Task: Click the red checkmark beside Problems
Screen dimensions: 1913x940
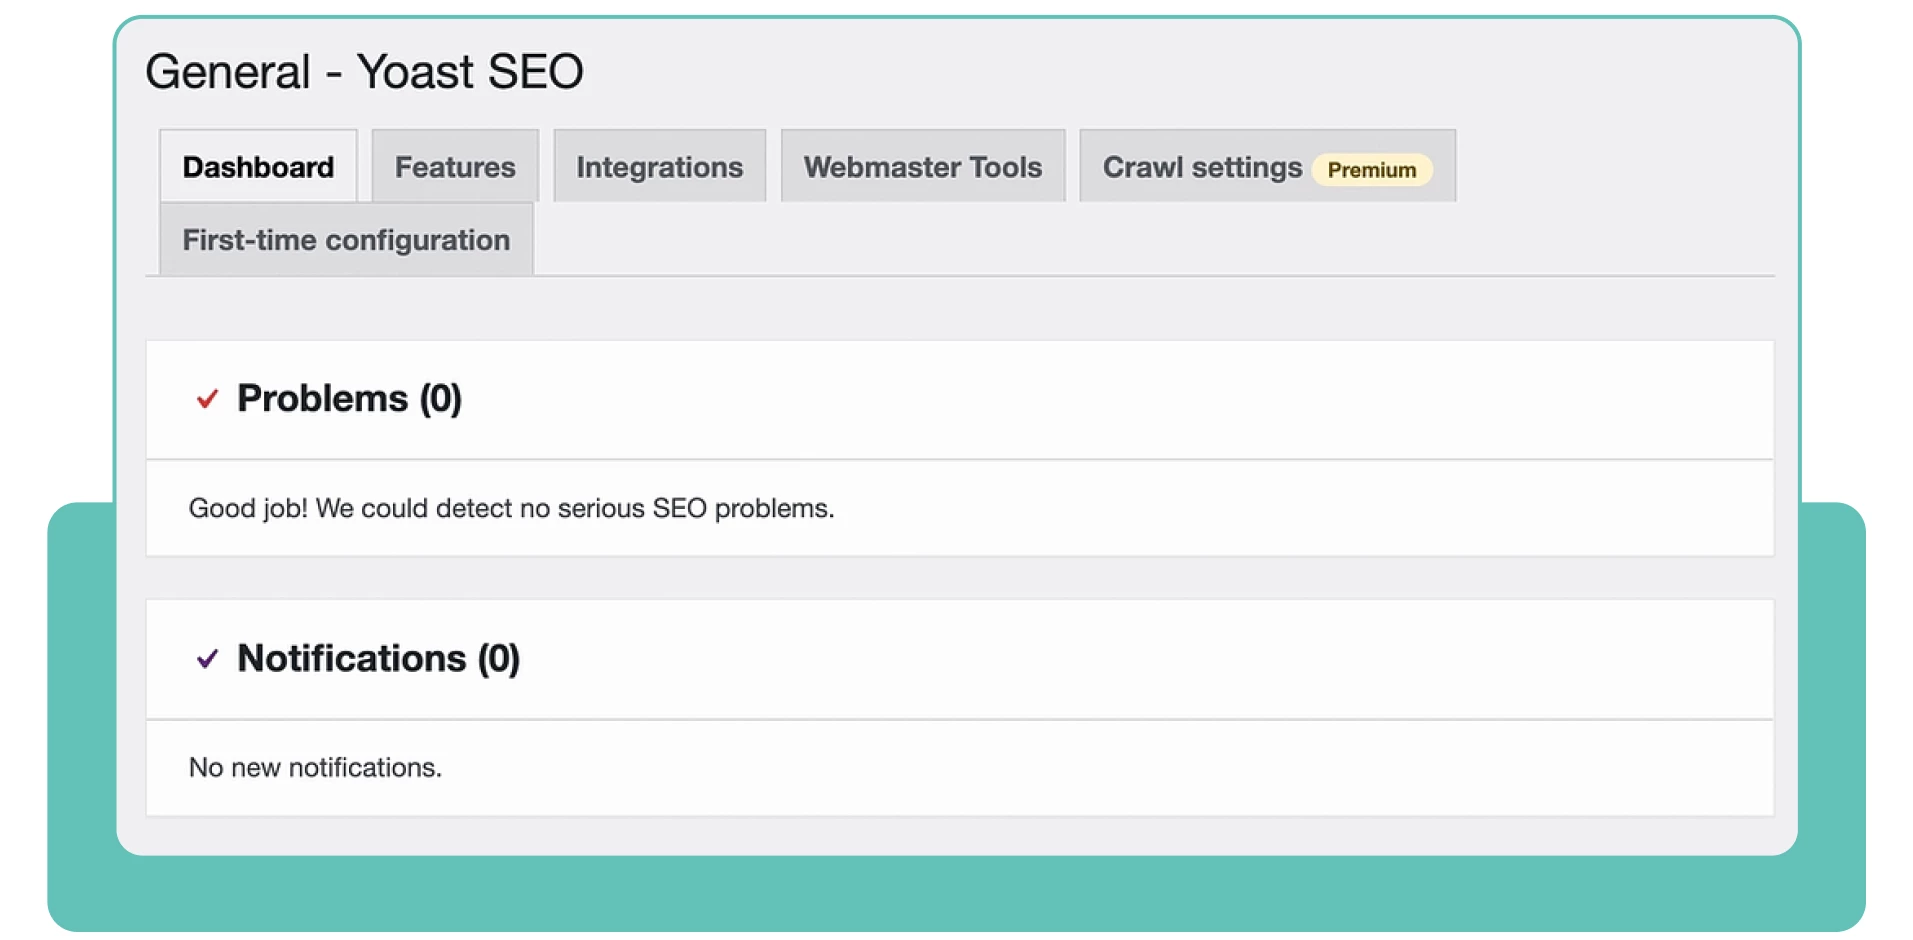Action: tap(207, 399)
